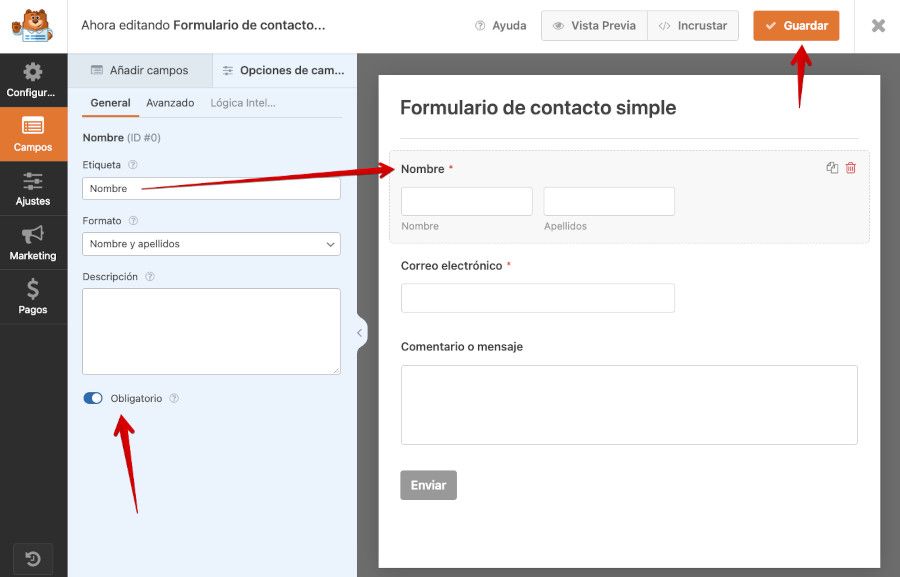Click the Formato help tooltip icon
The width and height of the screenshot is (900, 577).
[133, 220]
